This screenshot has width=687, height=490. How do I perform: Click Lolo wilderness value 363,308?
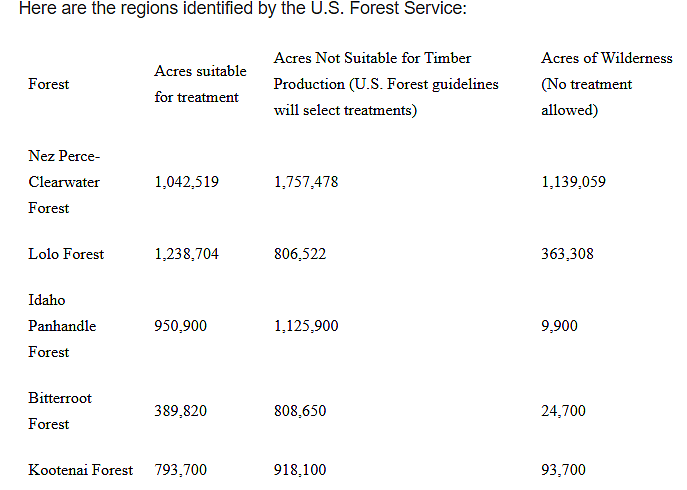(567, 254)
